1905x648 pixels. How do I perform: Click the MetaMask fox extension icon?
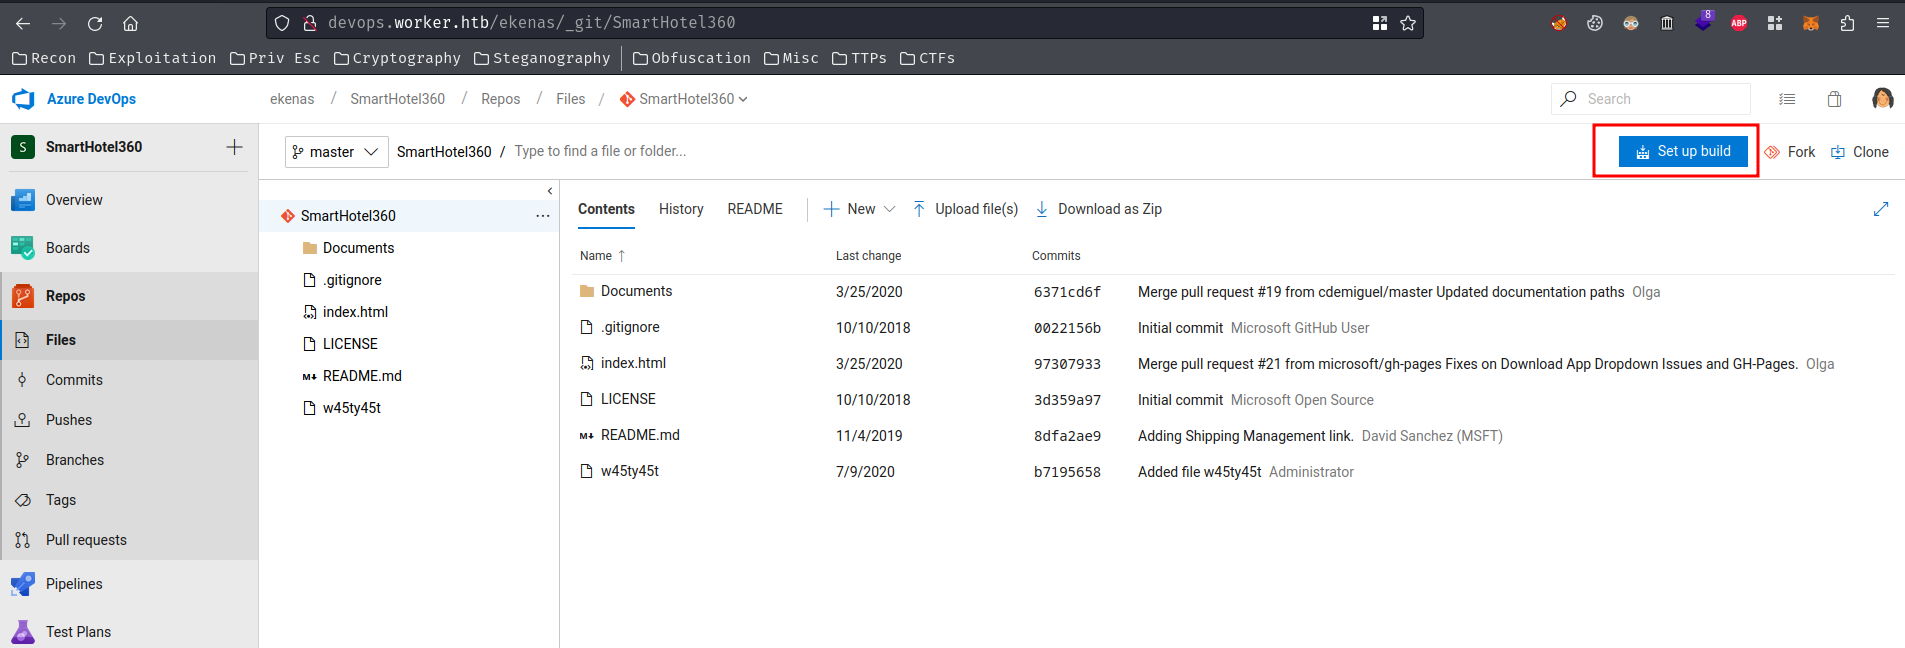pos(1811,23)
